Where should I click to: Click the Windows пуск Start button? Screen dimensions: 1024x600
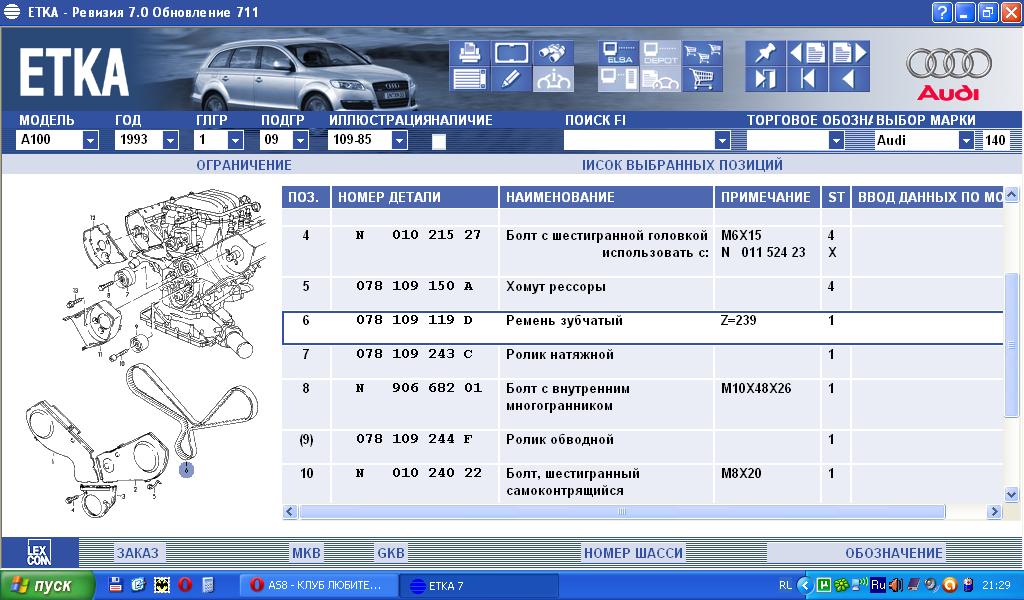click(48, 585)
